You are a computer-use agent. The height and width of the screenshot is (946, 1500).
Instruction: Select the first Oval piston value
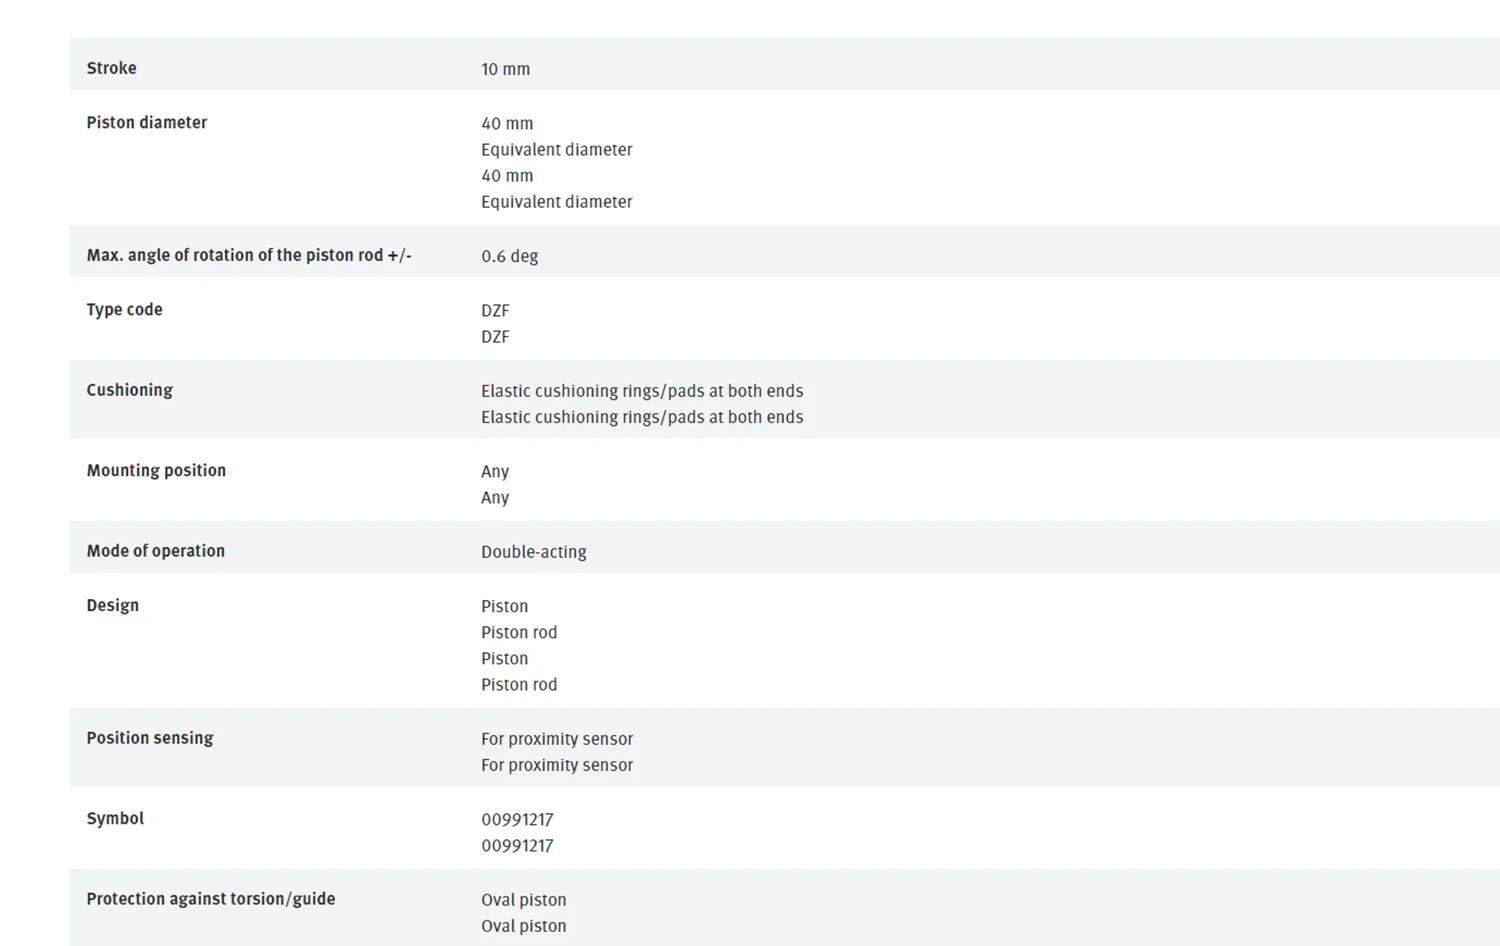[523, 900]
